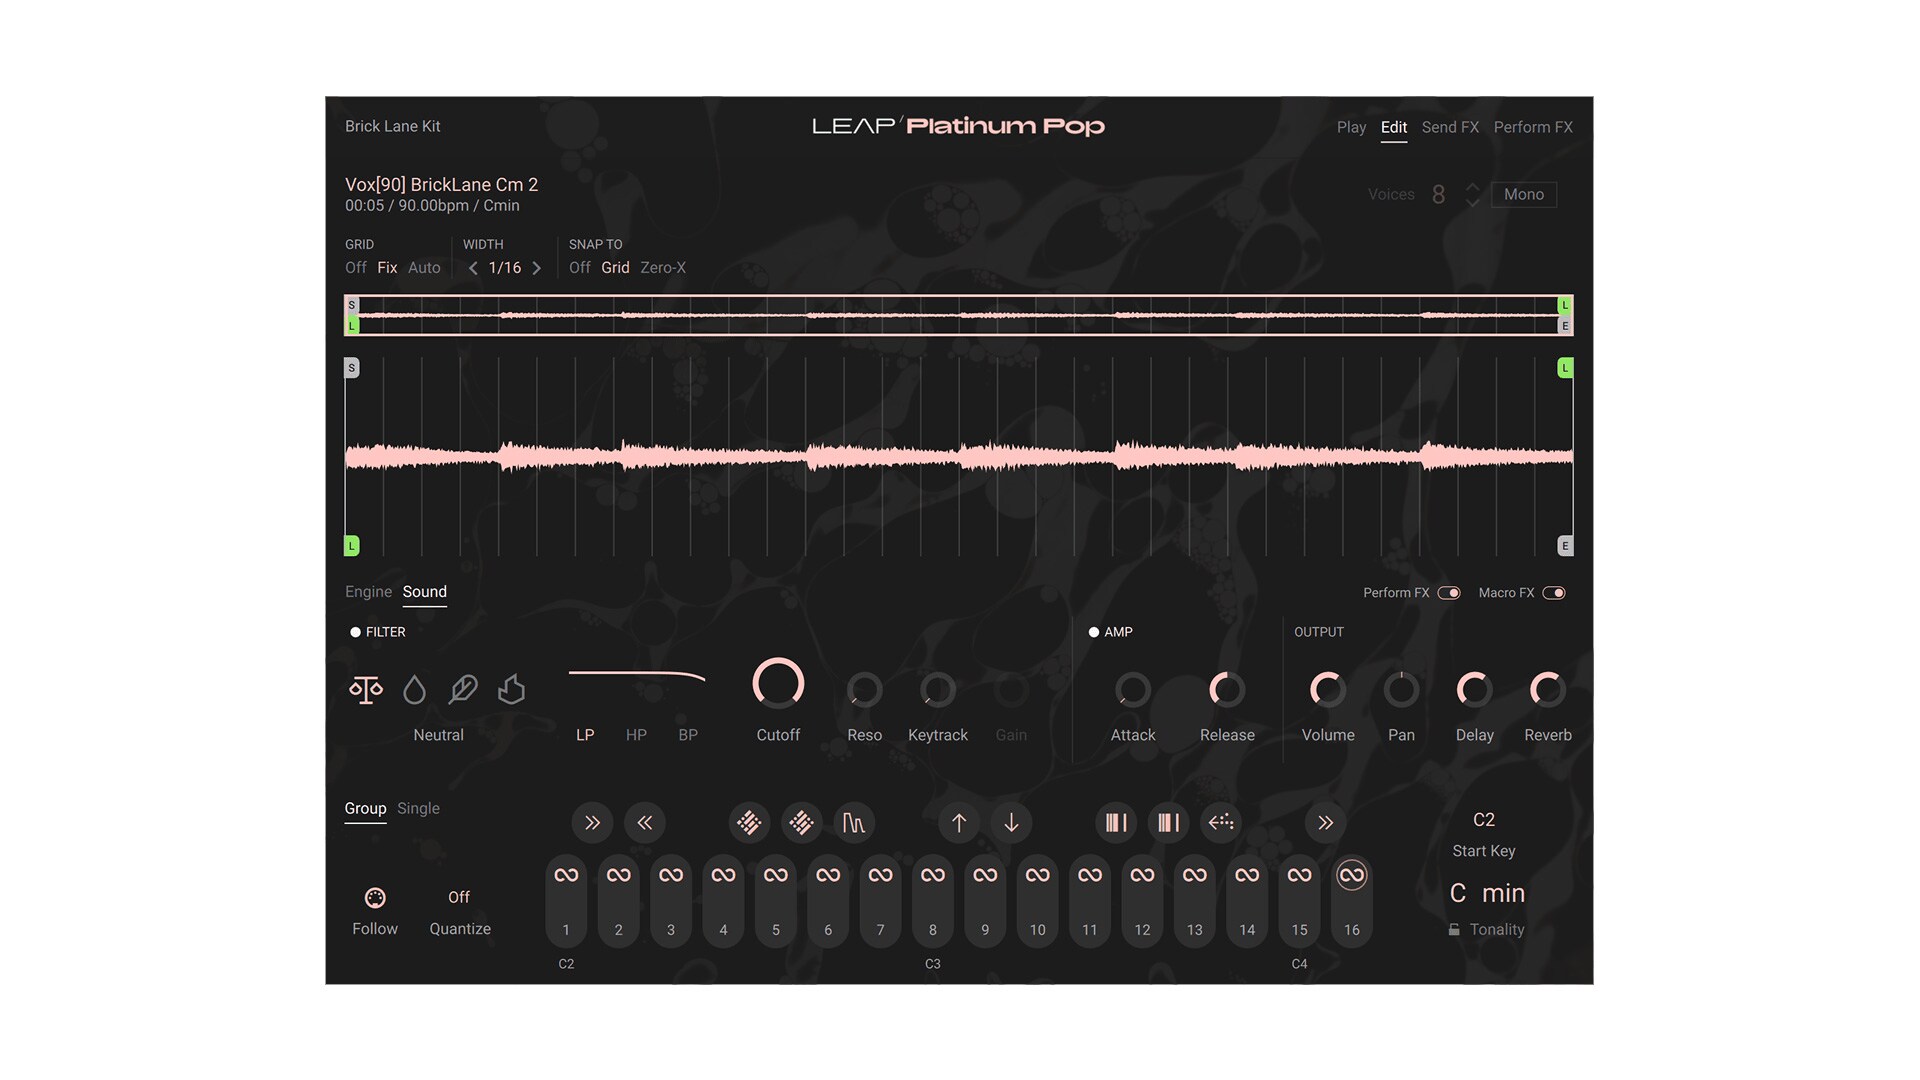Toggle the FILTER section on/off dot

pyautogui.click(x=355, y=632)
